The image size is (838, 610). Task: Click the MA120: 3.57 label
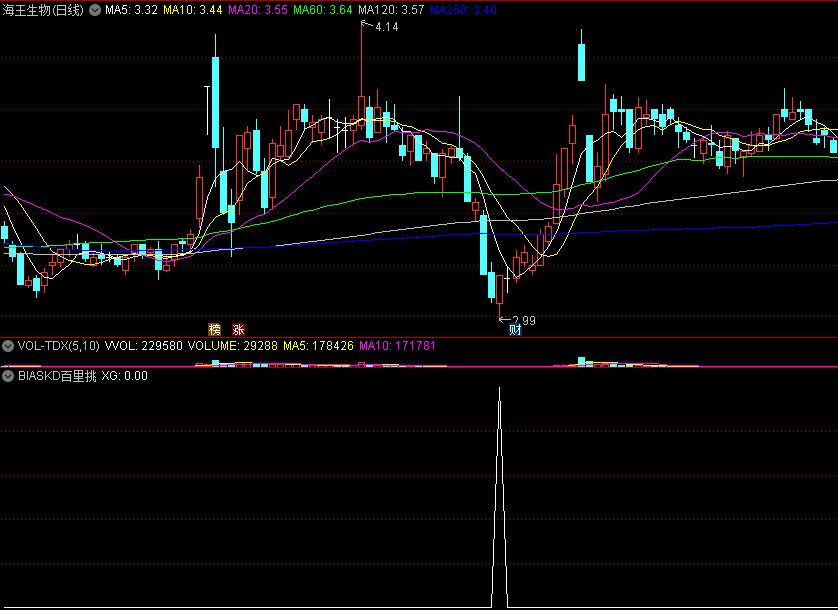[x=391, y=10]
